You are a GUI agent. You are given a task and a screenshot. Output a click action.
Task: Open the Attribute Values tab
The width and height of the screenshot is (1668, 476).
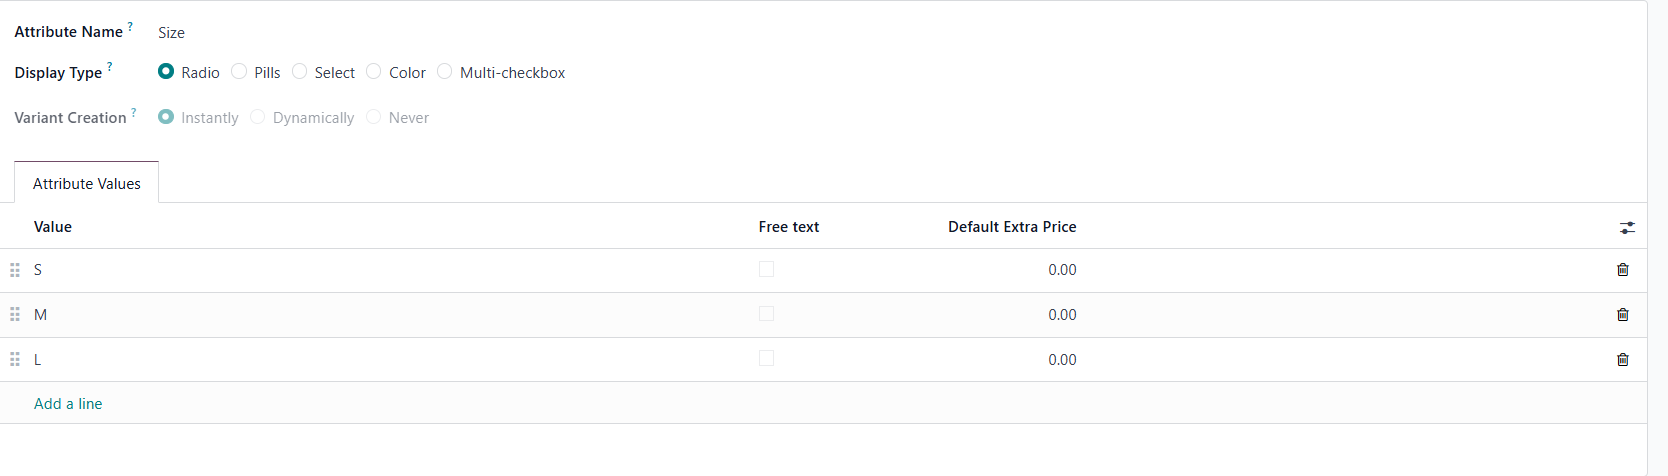tap(87, 184)
